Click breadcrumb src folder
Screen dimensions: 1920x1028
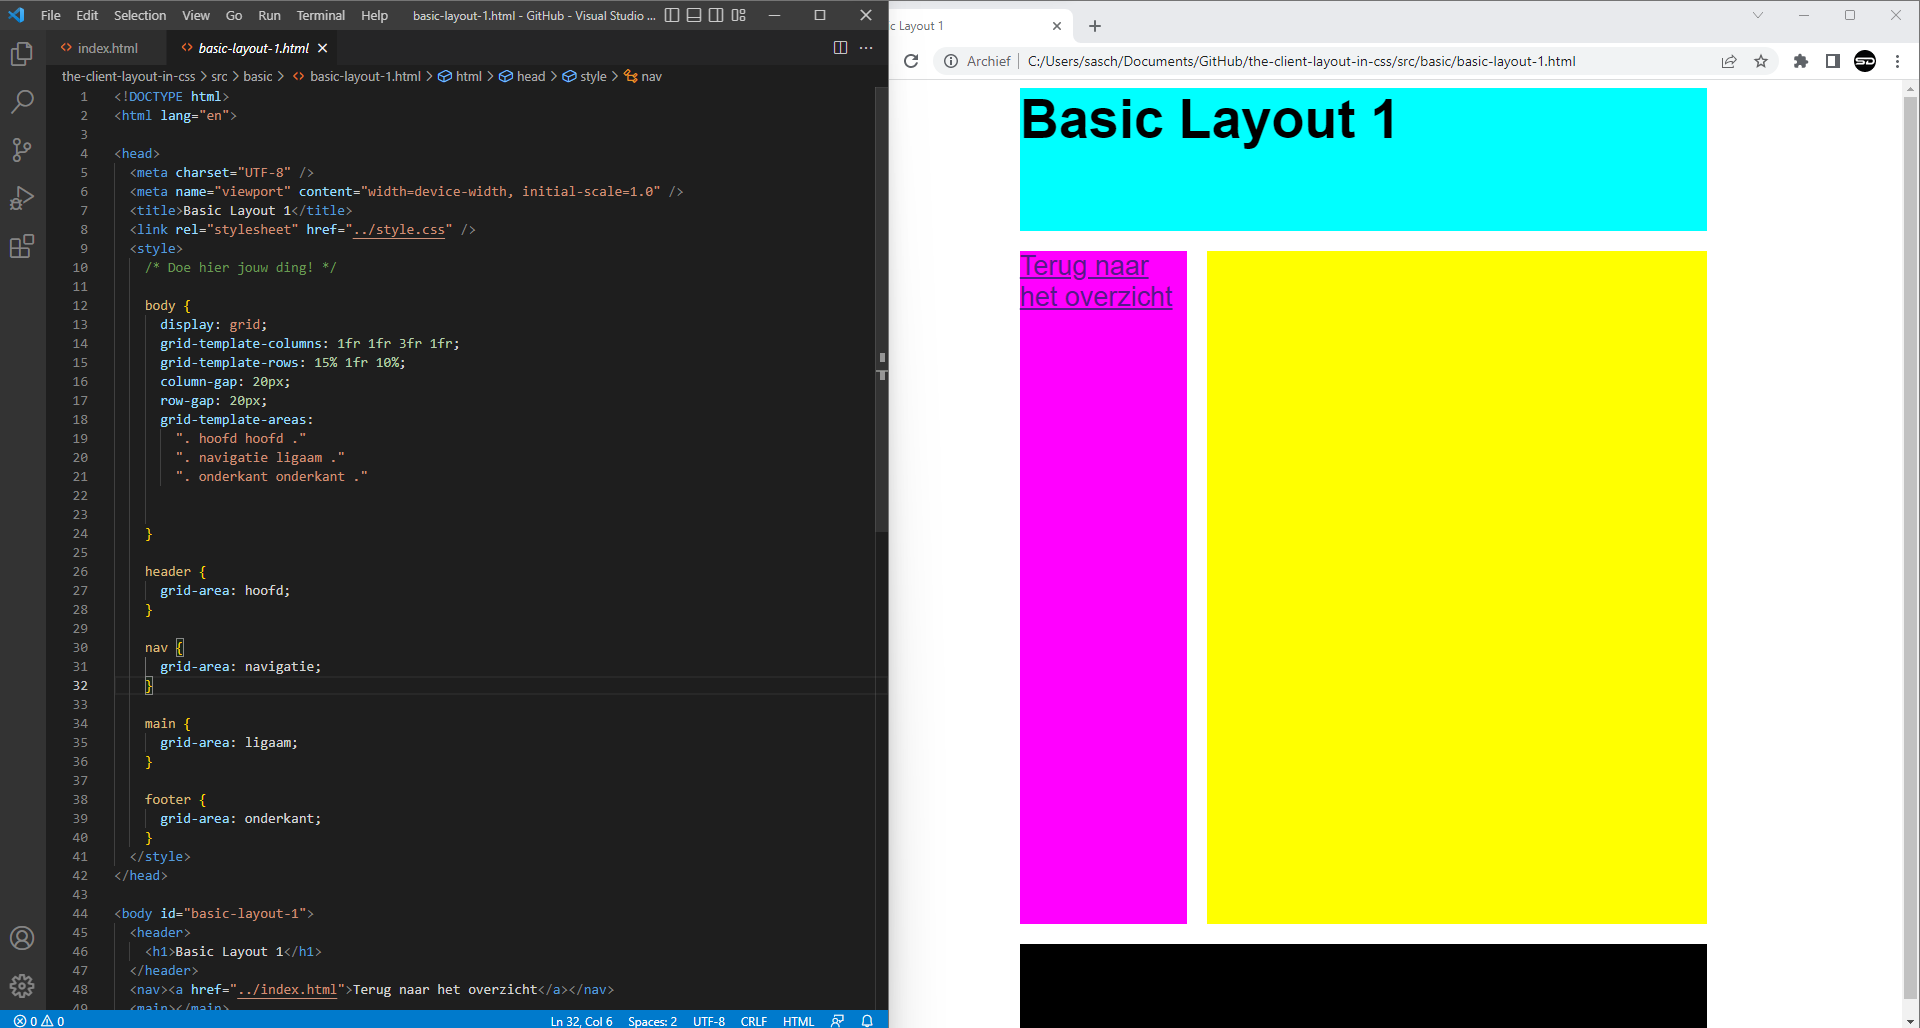pos(219,76)
